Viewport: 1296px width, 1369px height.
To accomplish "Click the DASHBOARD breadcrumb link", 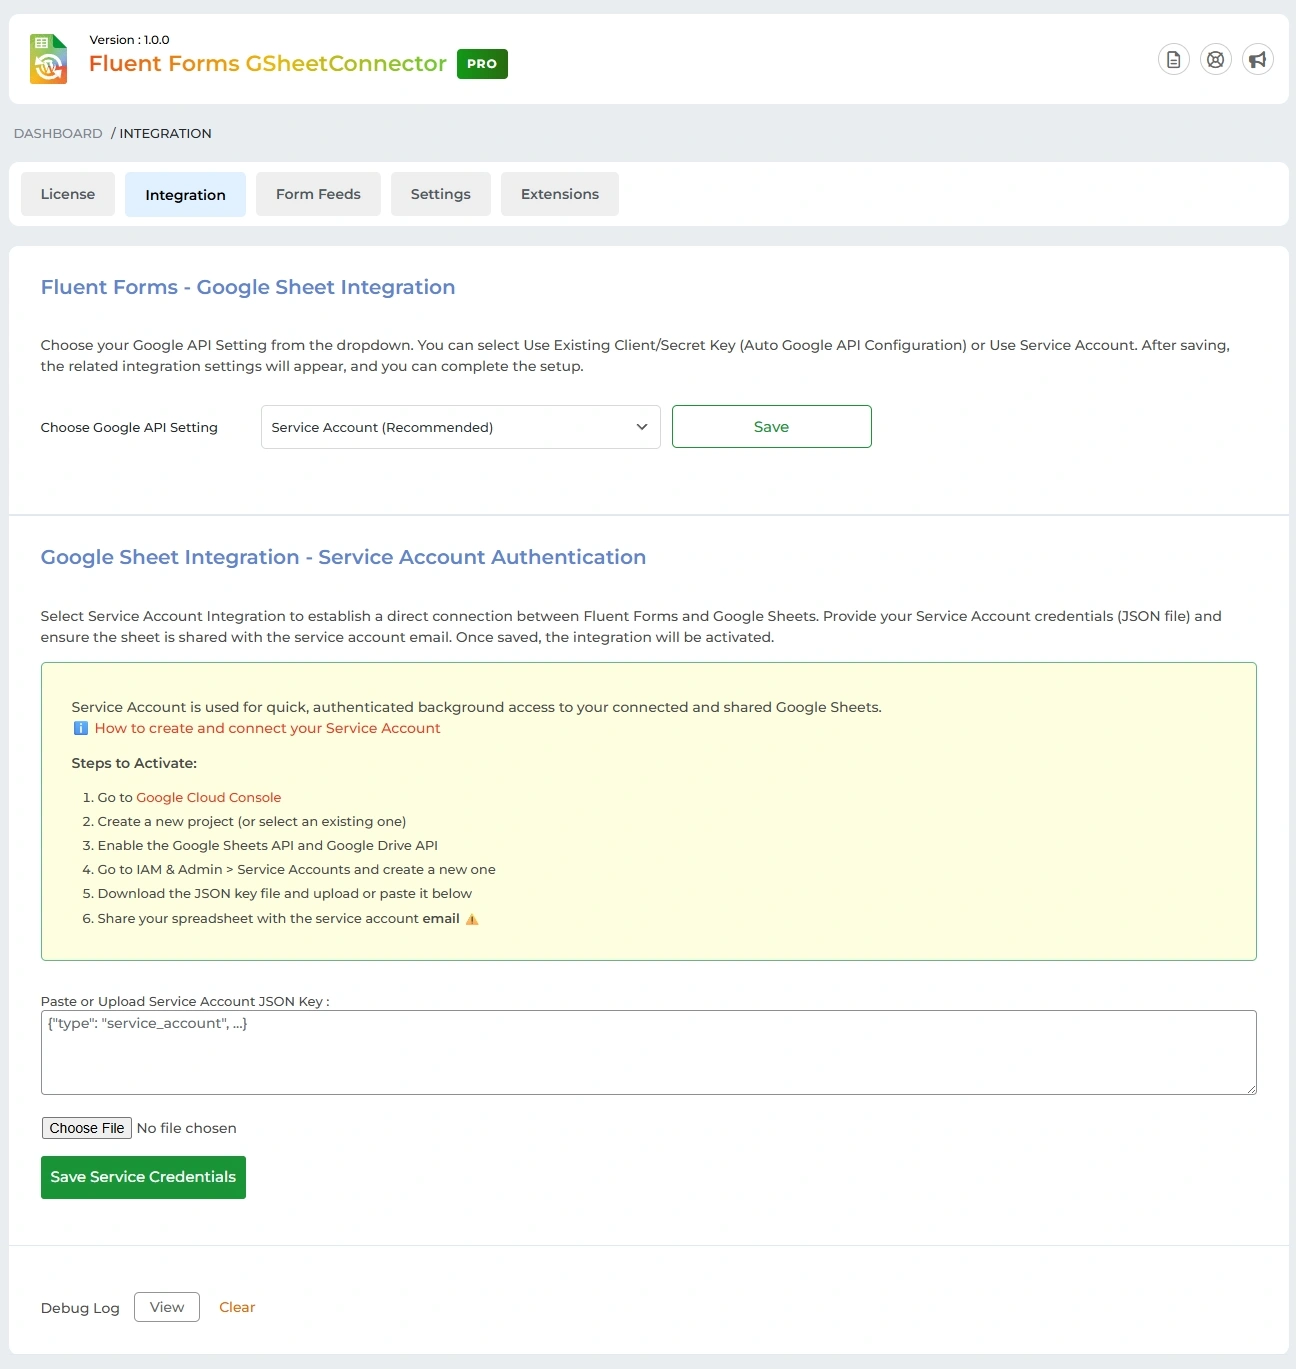I will click(58, 133).
